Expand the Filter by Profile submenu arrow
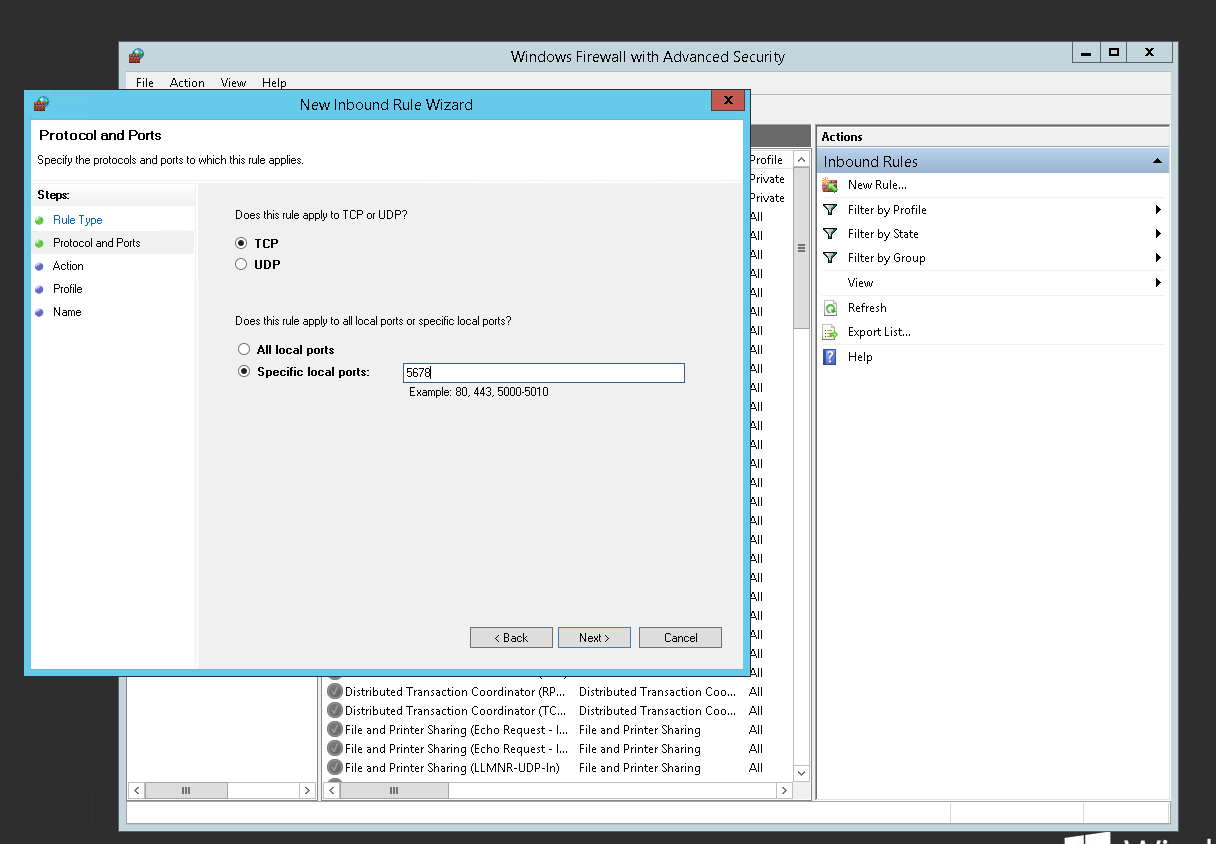The height and width of the screenshot is (844, 1216). (x=1157, y=210)
